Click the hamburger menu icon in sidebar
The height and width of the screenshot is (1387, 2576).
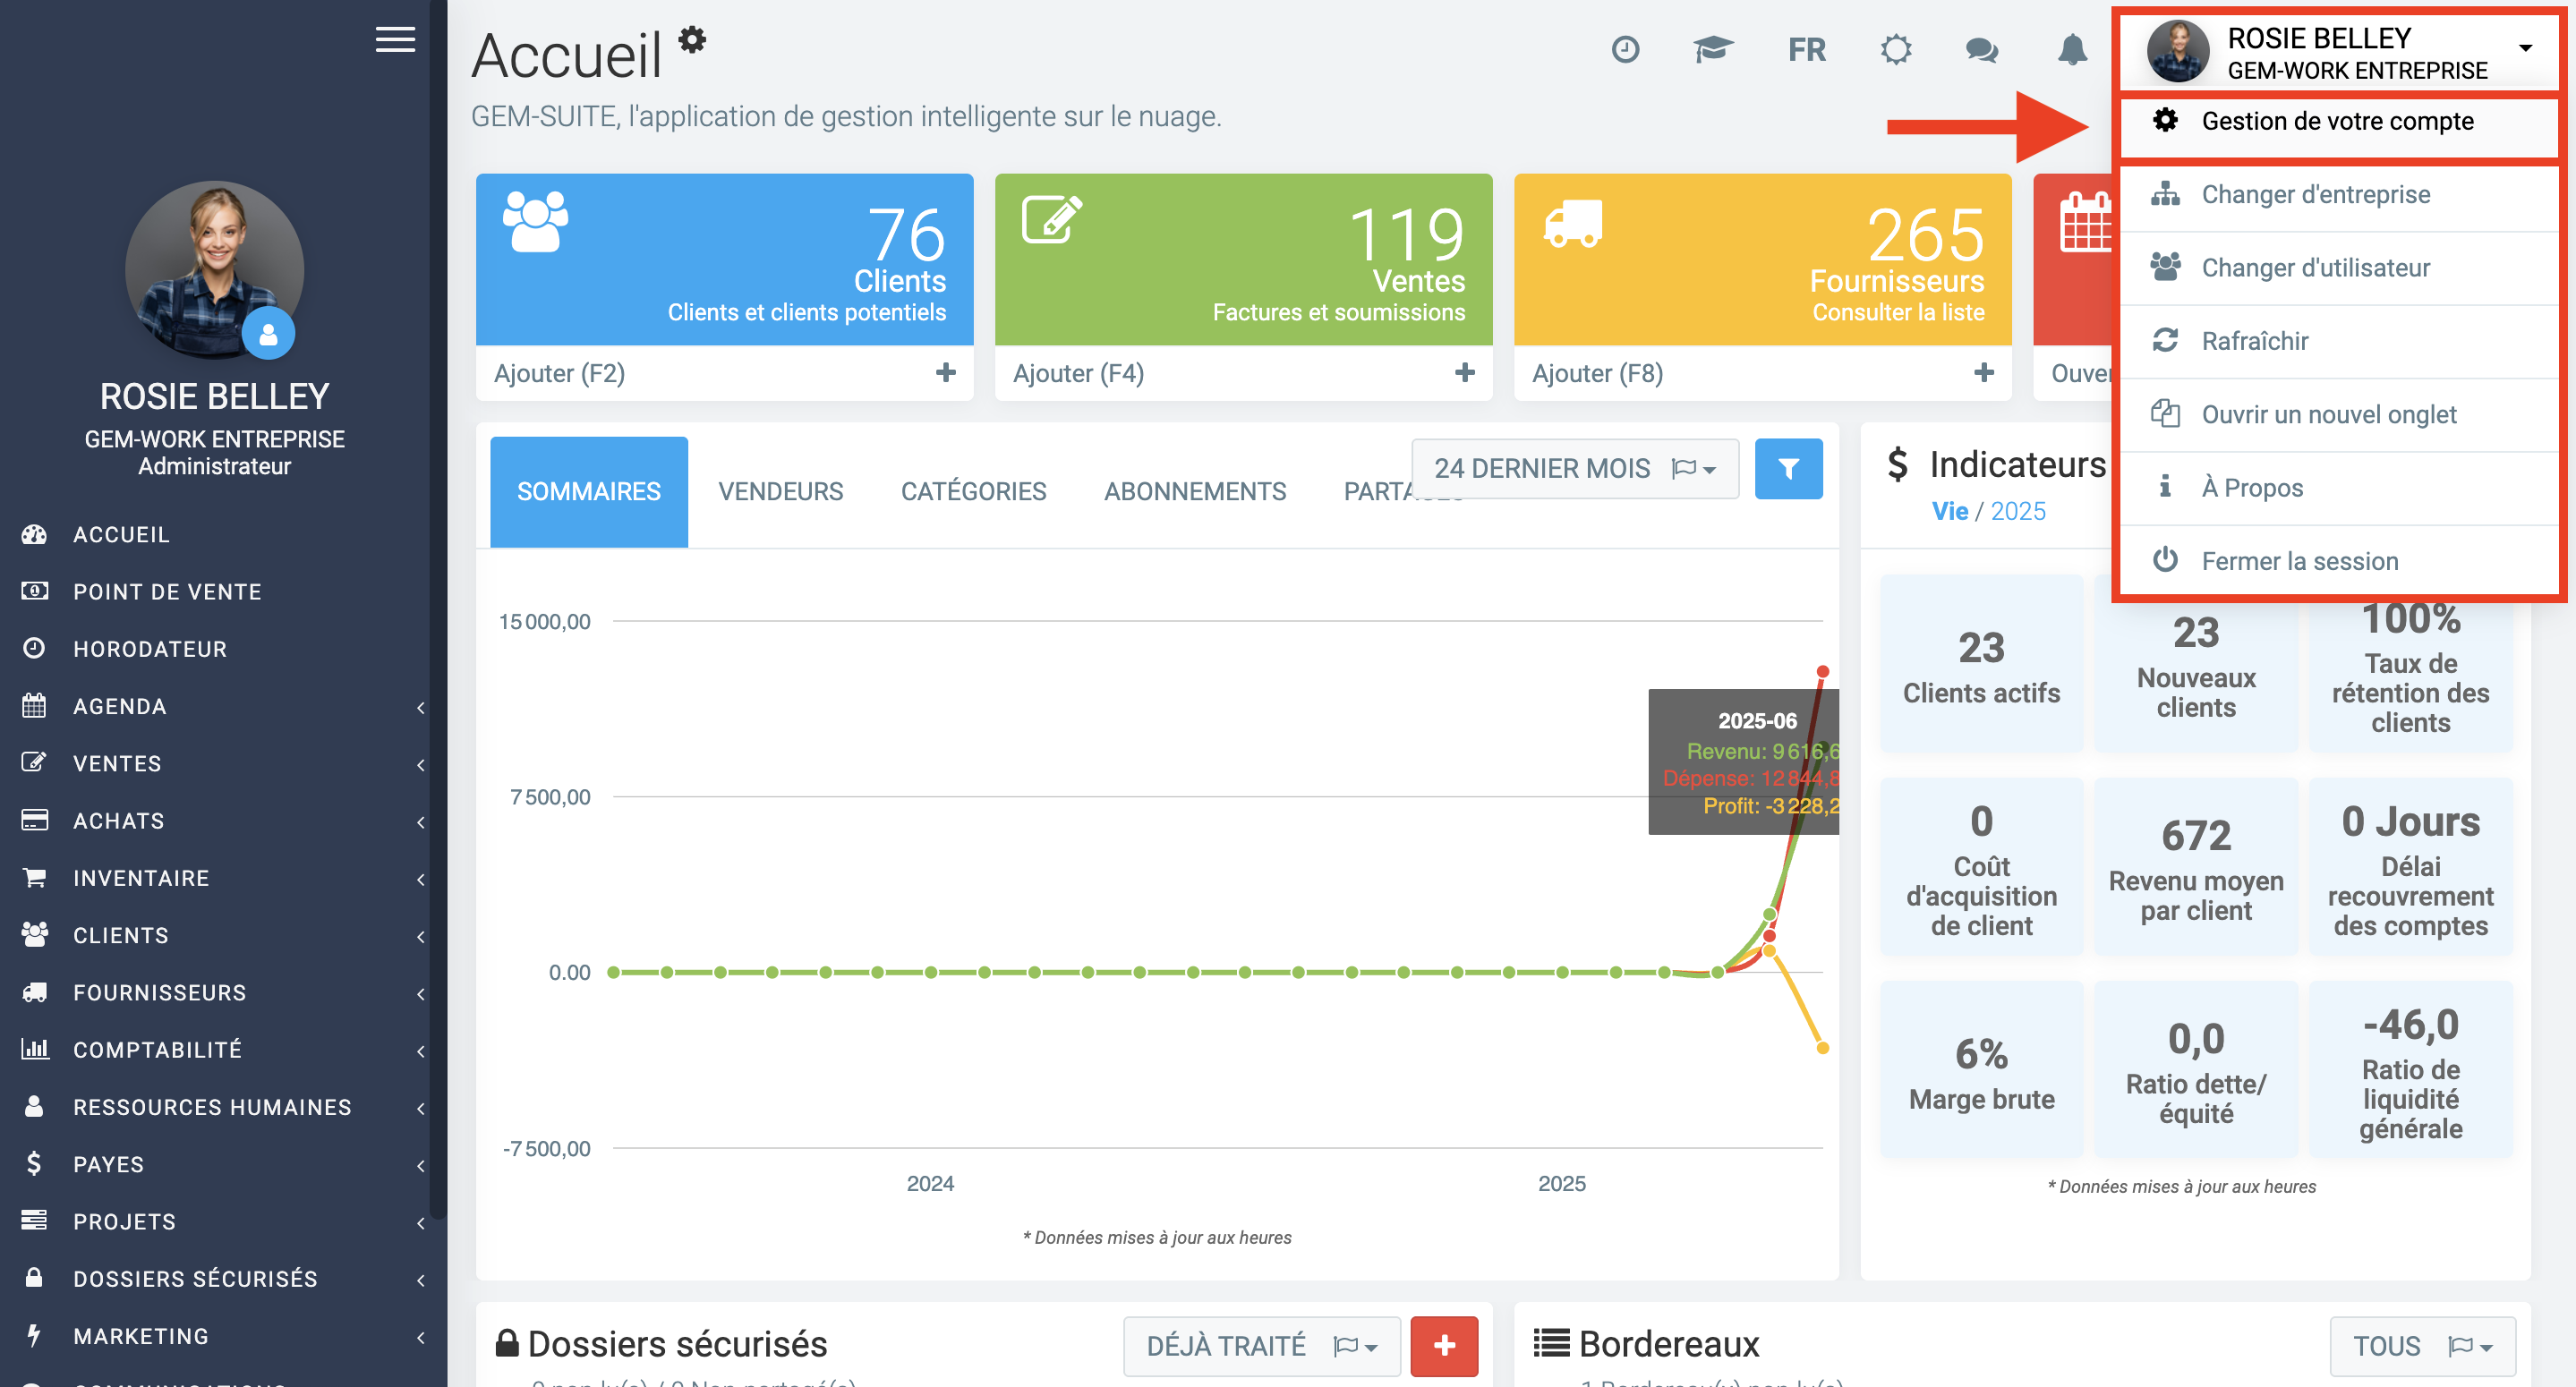coord(395,40)
